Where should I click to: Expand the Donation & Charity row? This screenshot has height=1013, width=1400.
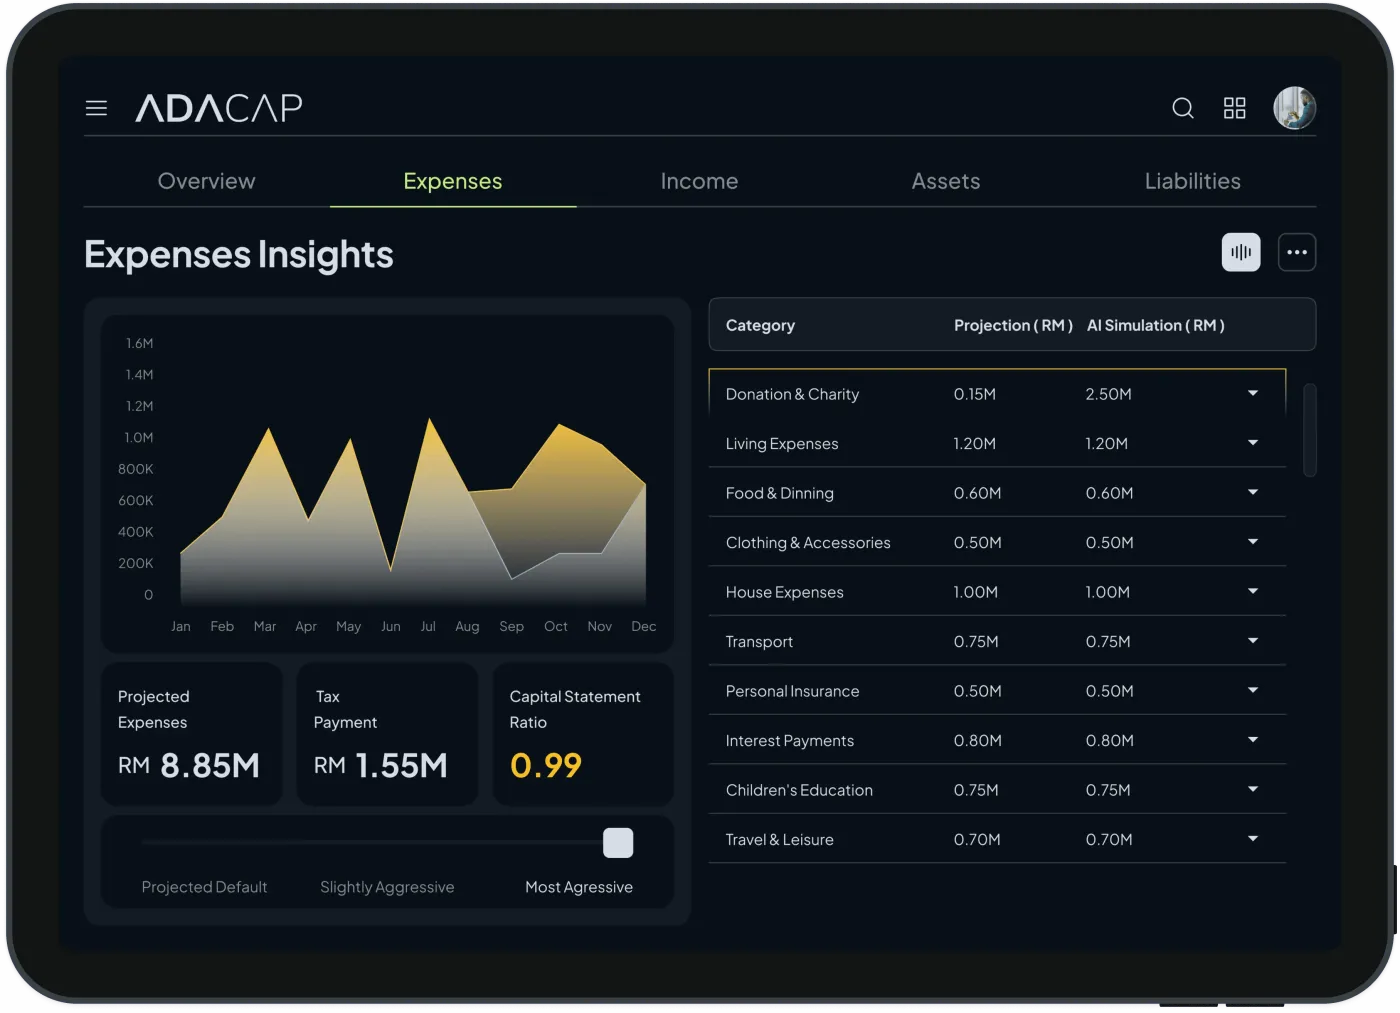1253,393
